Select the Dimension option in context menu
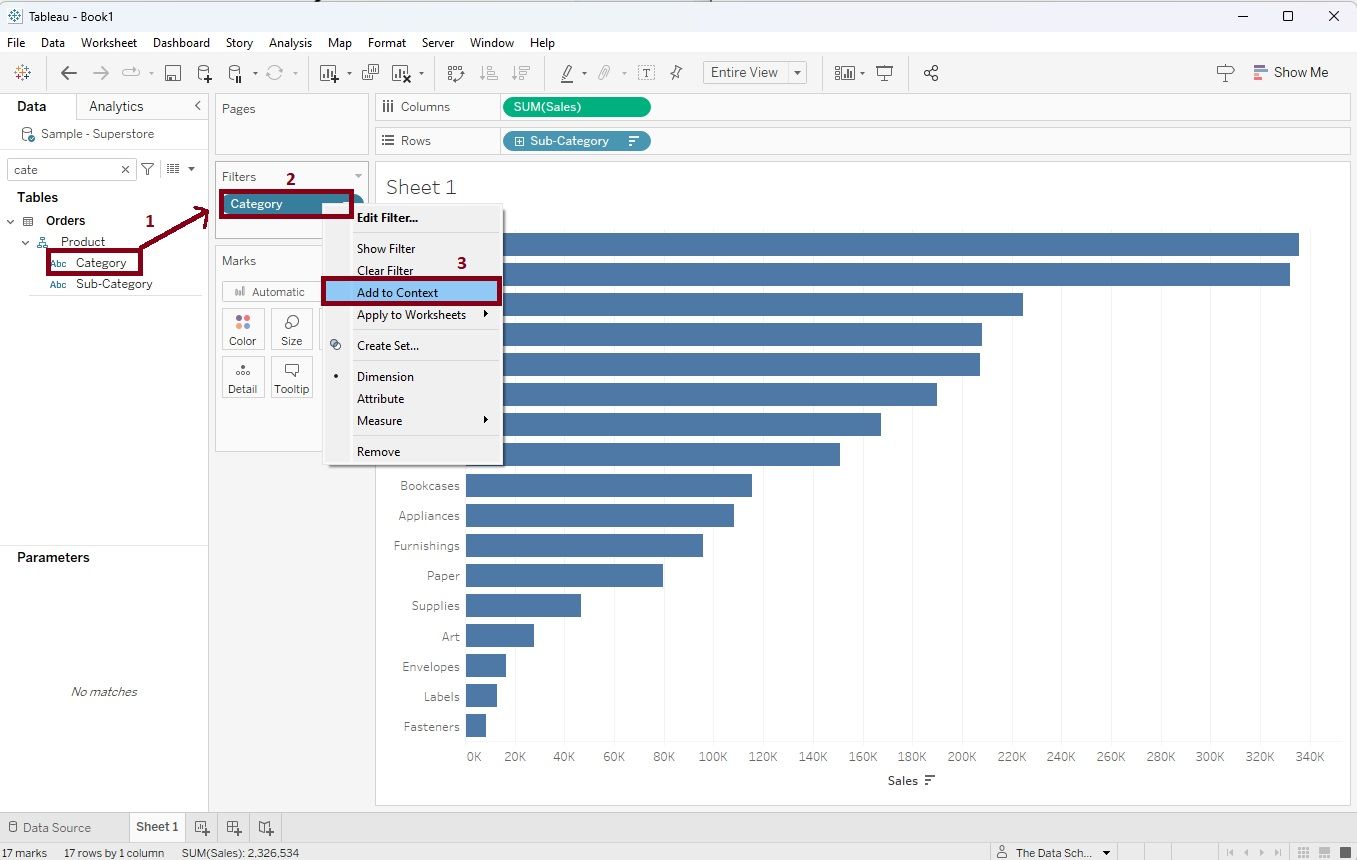 coord(385,377)
